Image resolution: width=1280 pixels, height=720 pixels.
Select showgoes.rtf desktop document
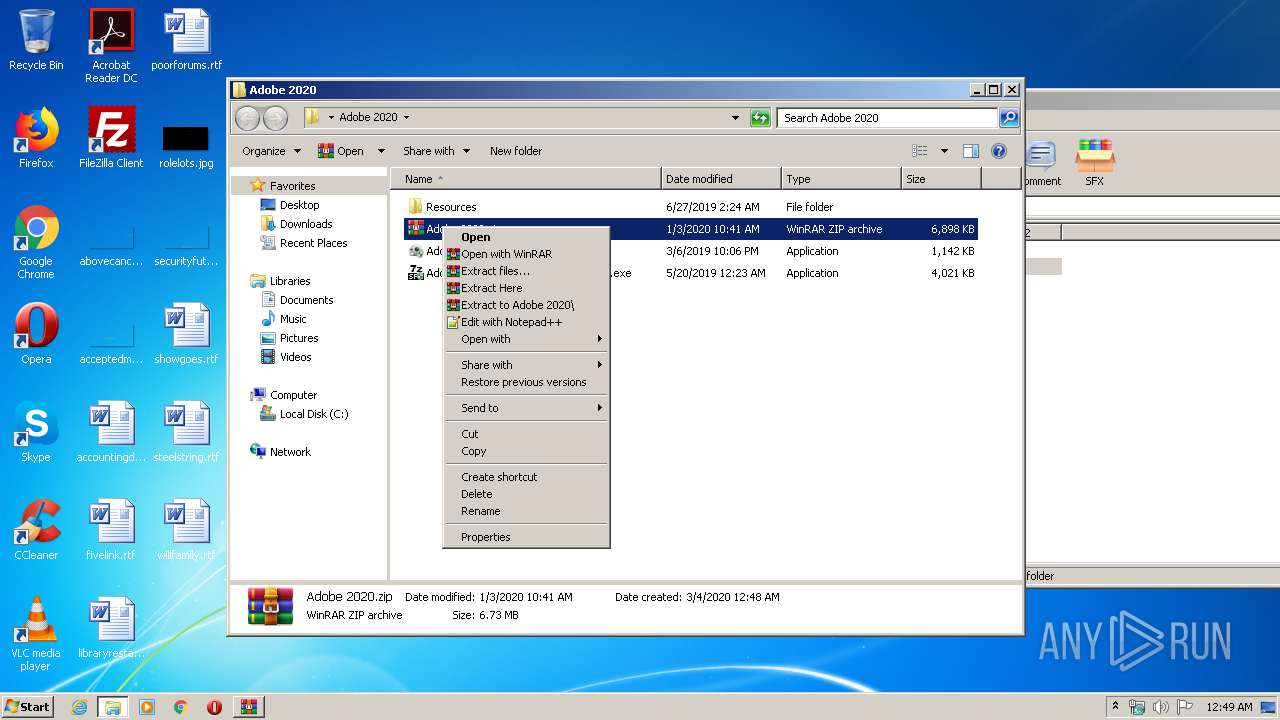(x=186, y=334)
